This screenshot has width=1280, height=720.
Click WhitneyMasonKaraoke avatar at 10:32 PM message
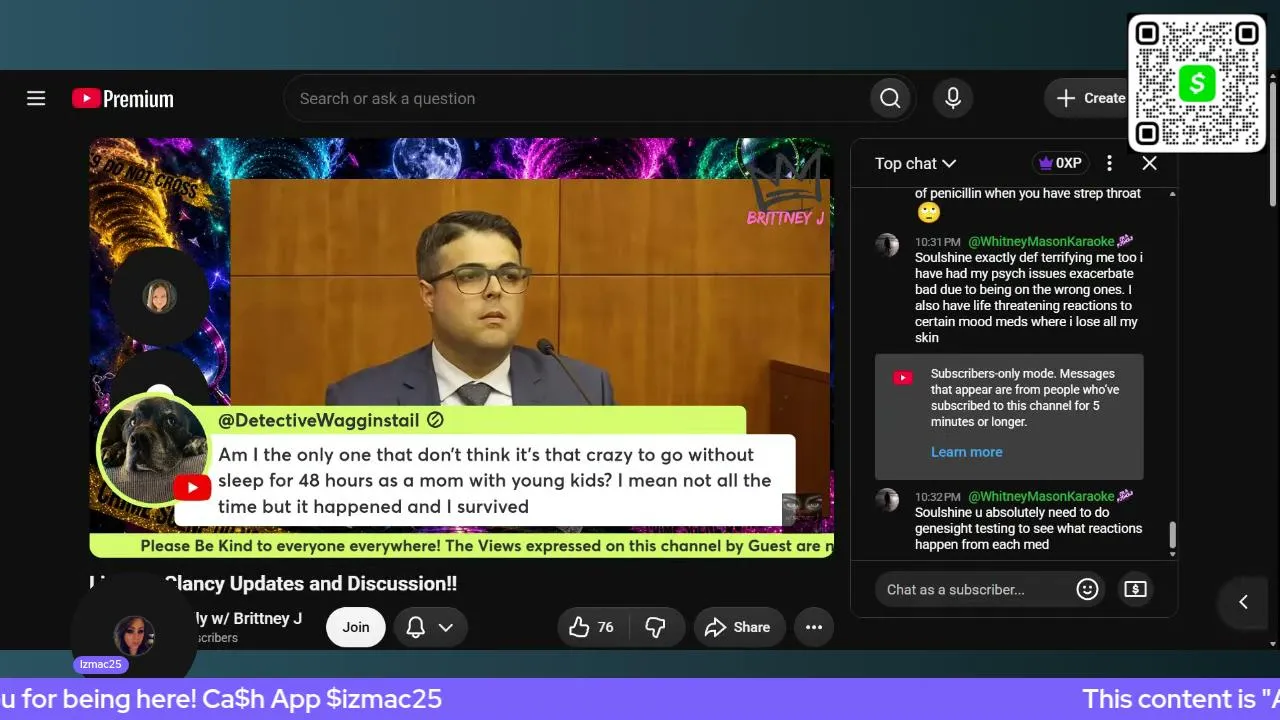tap(887, 500)
